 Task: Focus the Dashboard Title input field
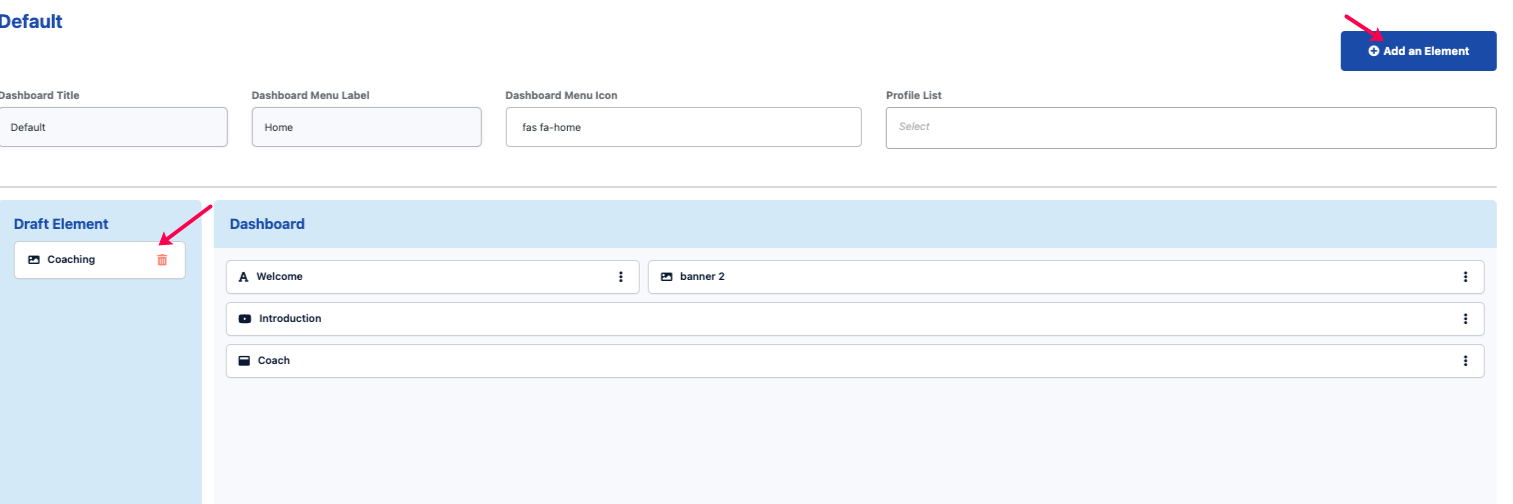tap(112, 128)
